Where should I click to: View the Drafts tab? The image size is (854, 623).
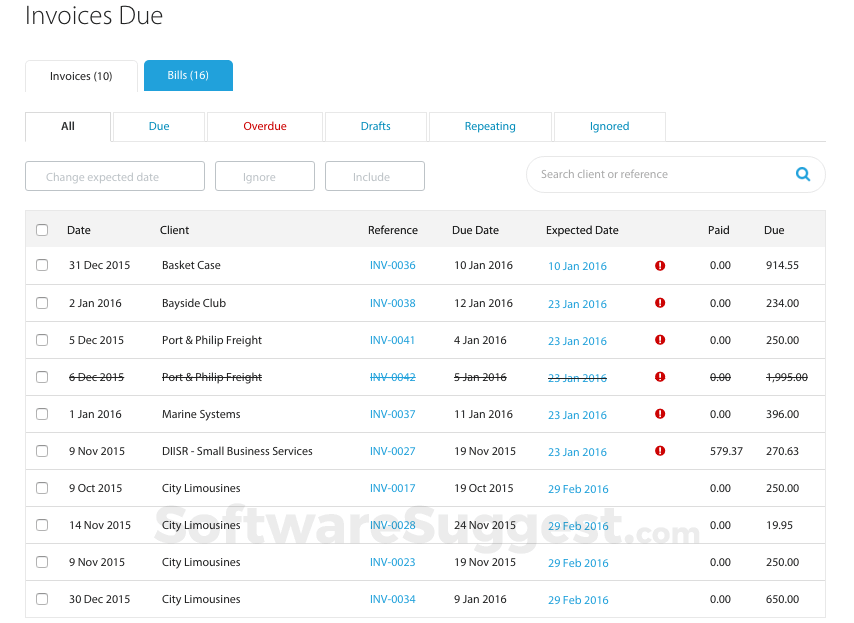coord(374,126)
